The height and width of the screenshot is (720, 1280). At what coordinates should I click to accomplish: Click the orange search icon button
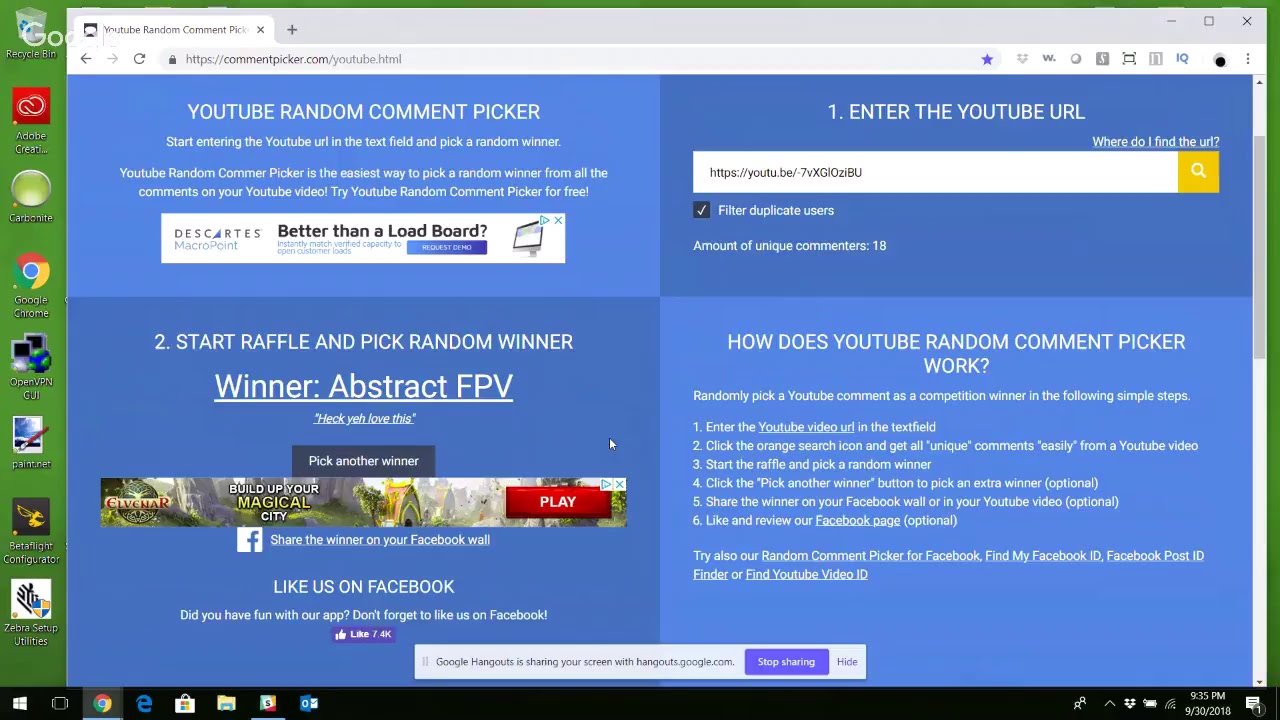[1198, 172]
